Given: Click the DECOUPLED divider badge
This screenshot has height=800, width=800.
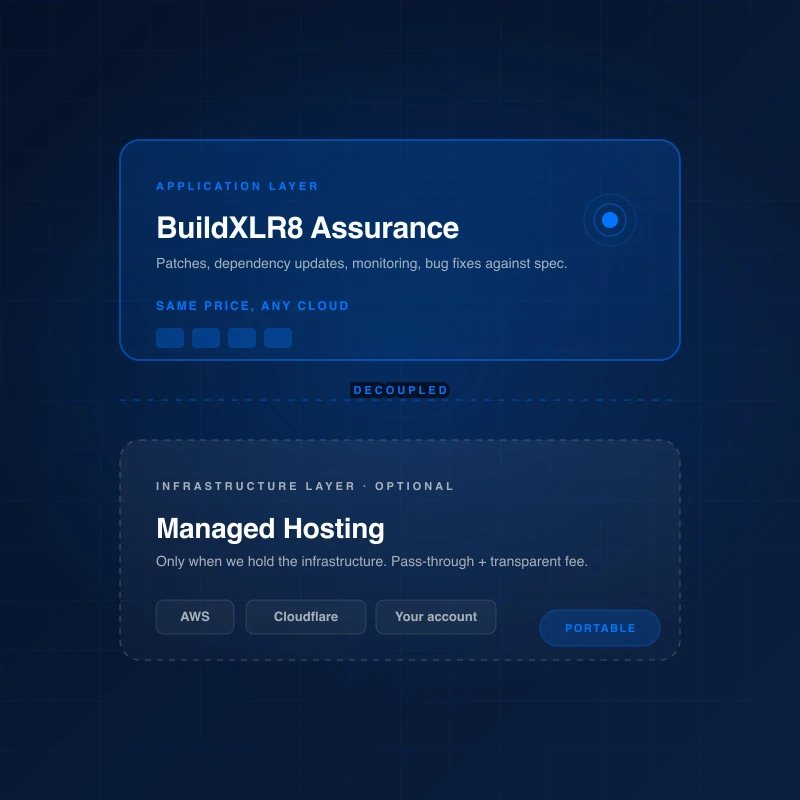Looking at the screenshot, I should [400, 390].
